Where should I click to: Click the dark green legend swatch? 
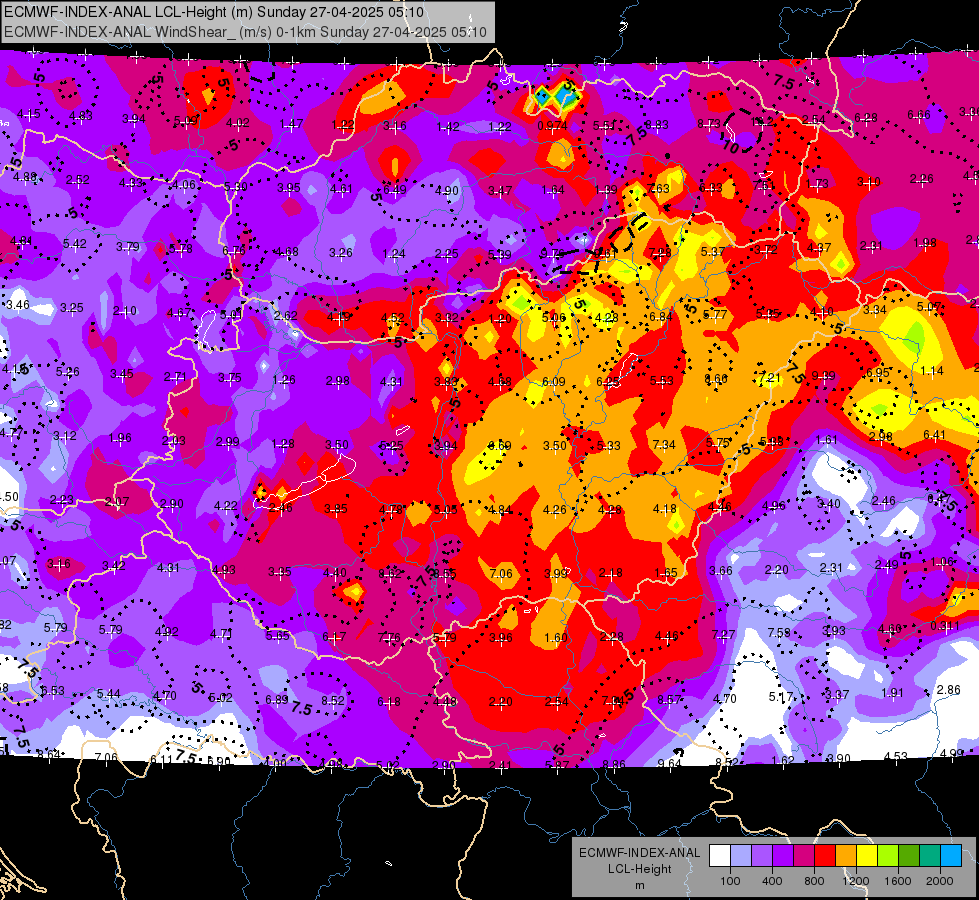coord(909,856)
